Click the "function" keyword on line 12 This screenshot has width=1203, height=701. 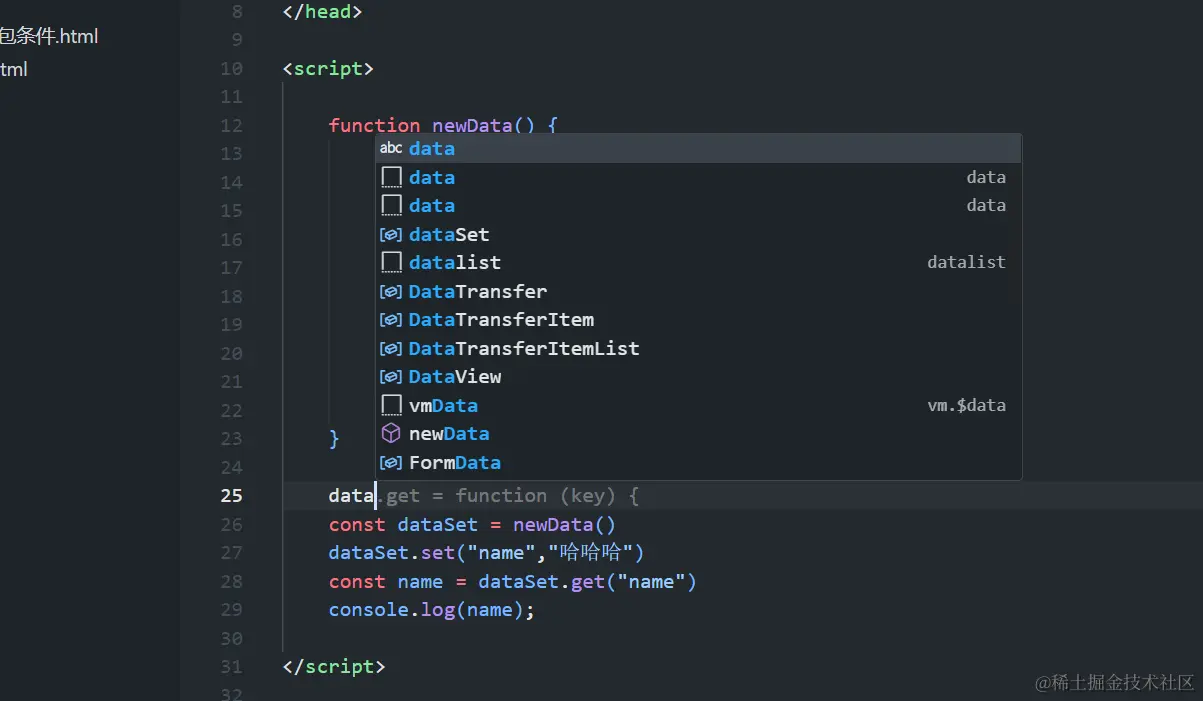tap(375, 125)
